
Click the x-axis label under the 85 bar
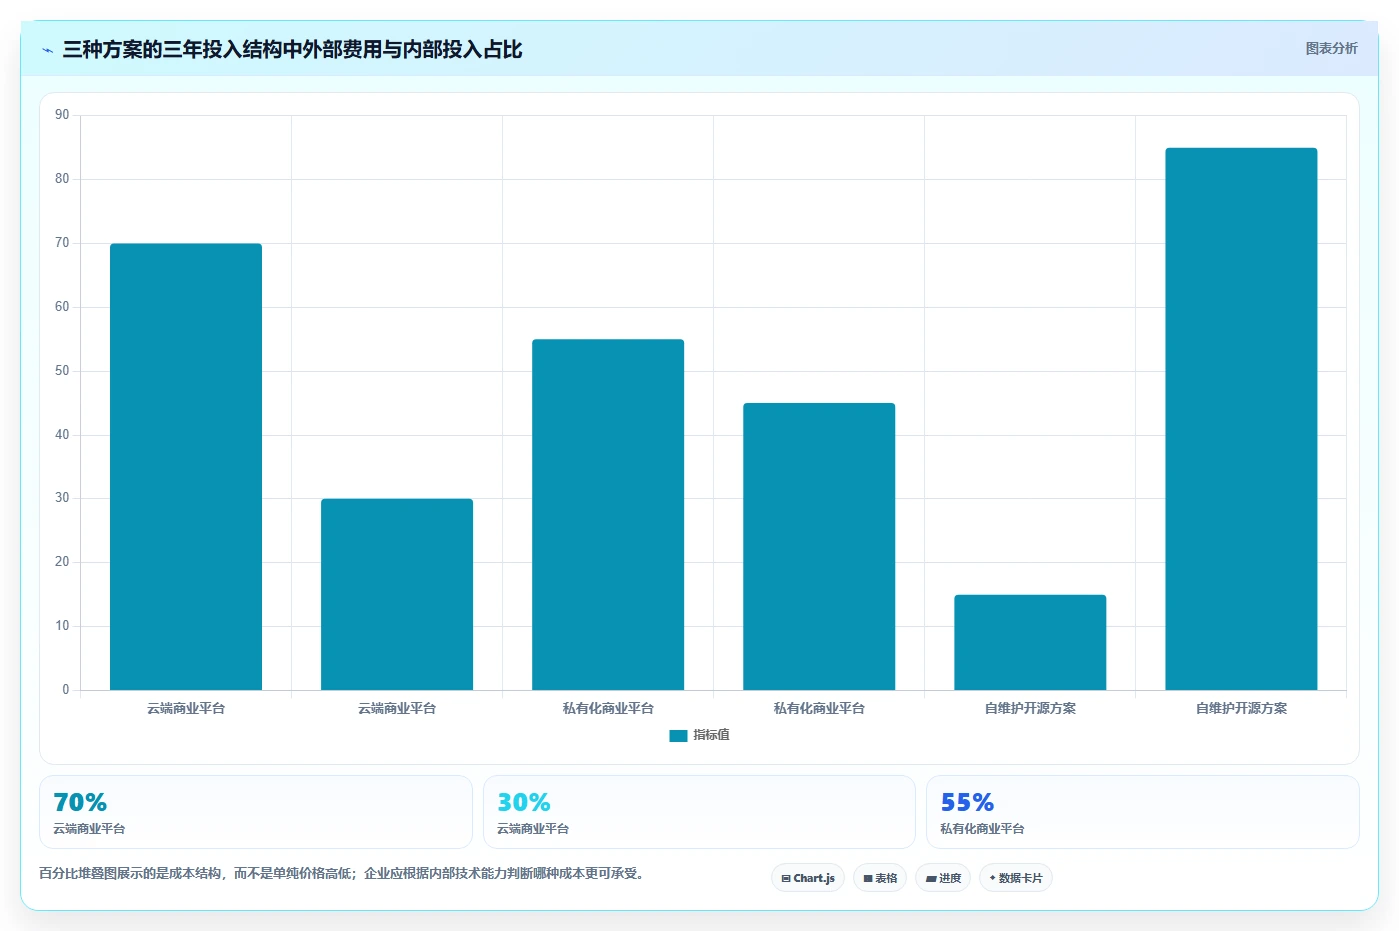pyautogui.click(x=1241, y=708)
